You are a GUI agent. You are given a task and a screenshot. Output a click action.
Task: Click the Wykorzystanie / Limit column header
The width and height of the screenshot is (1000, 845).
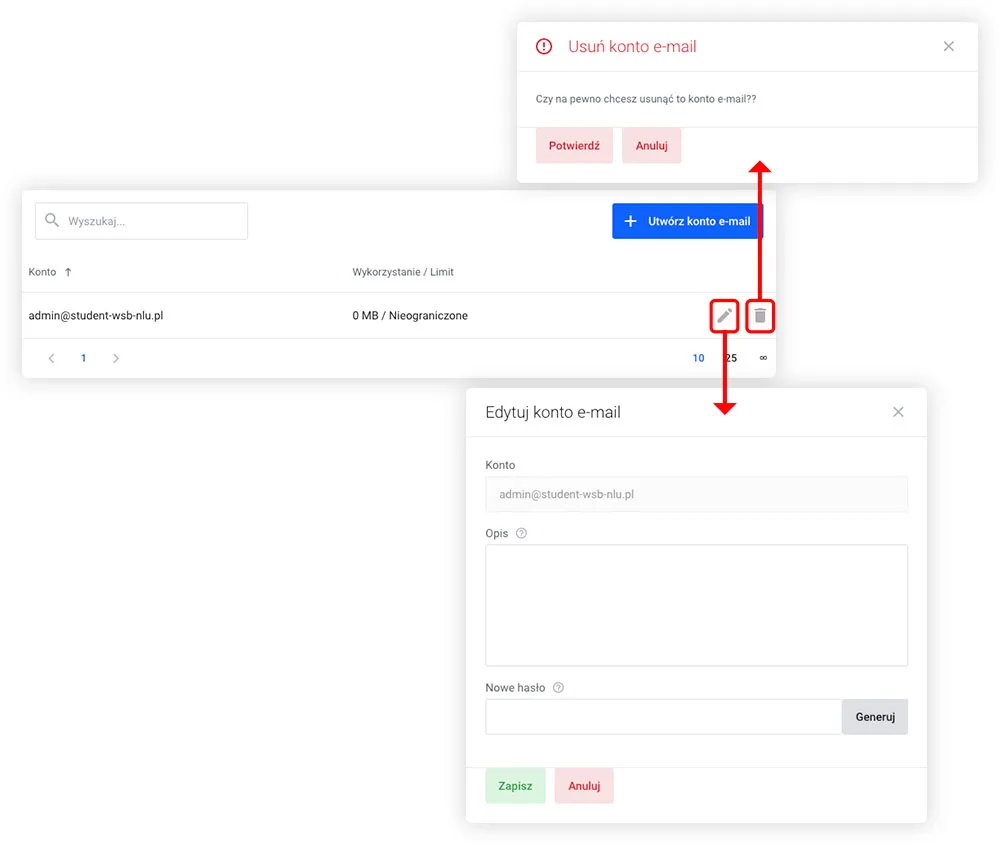(402, 272)
